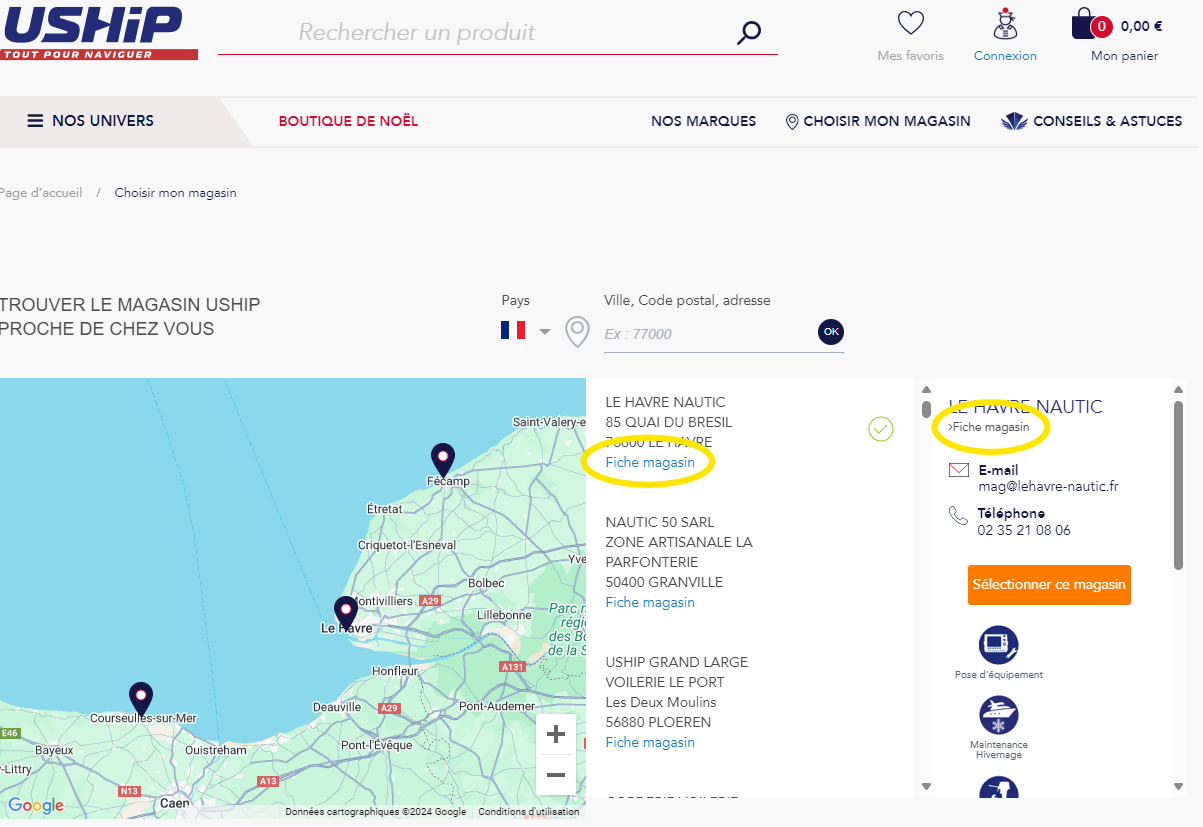The image size is (1203, 827).
Task: Click the Mon panier label
Action: (x=1124, y=56)
